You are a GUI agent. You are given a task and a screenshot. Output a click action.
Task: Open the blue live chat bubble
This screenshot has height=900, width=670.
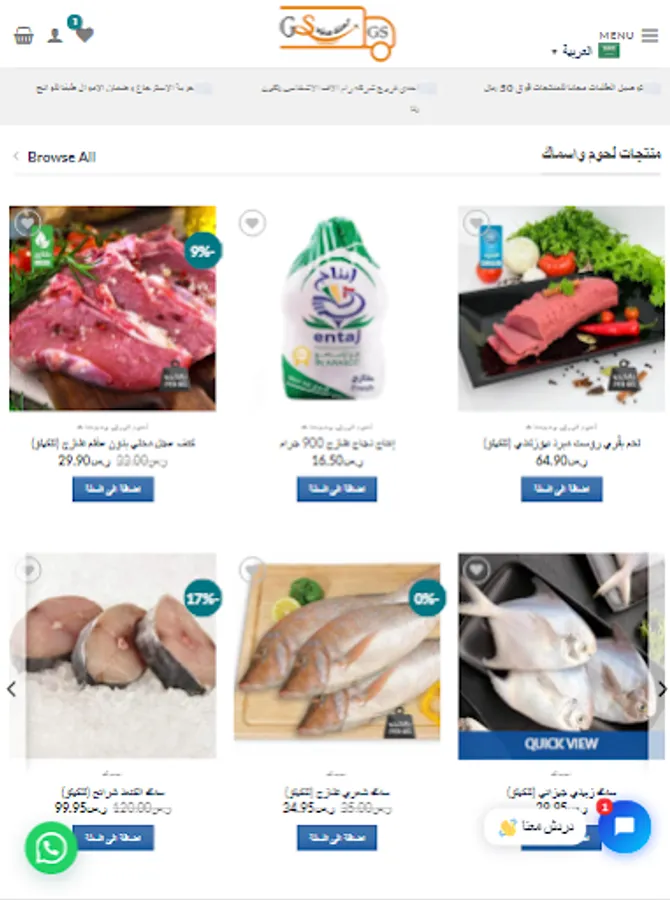coord(624,827)
